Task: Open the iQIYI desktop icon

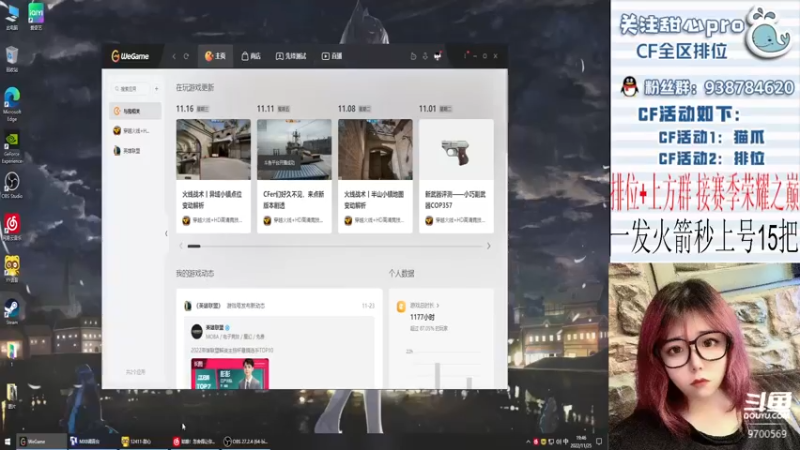Action: click(x=36, y=16)
